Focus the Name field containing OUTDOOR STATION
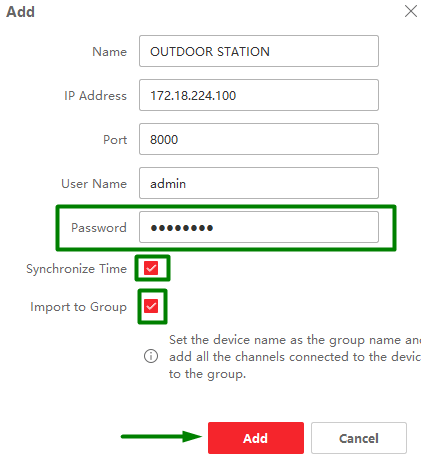Viewport: 421px width, 467px height. 259,51
